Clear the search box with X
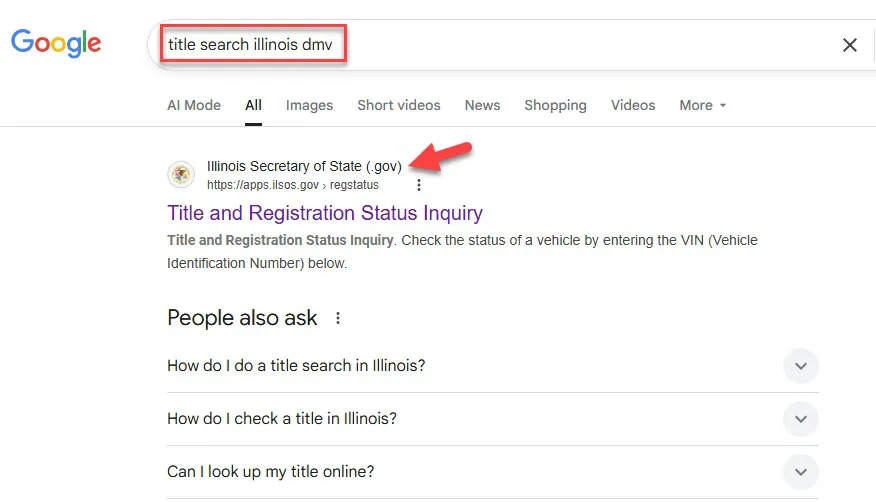This screenshot has height=502, width=876. coord(849,45)
